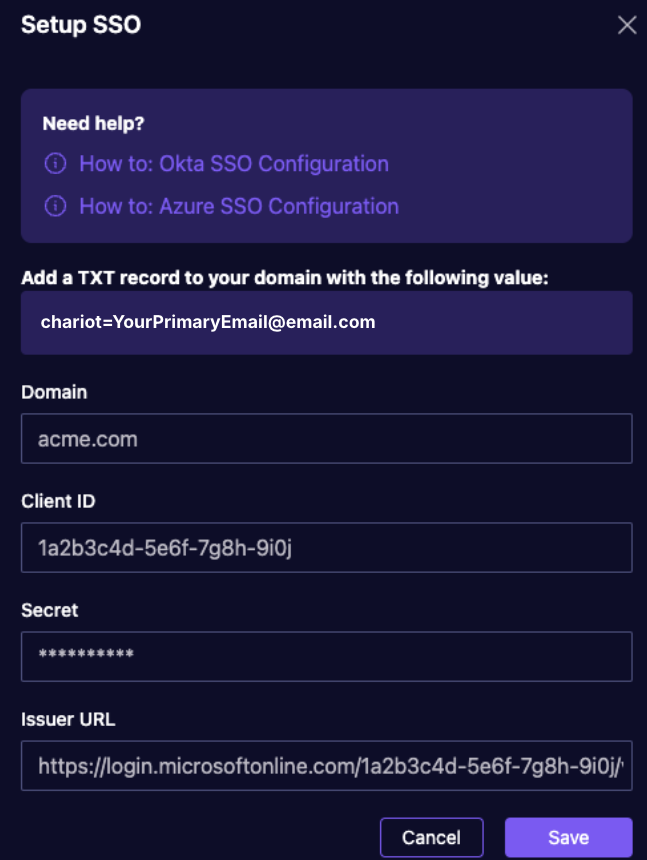Click the Add a TXT record instruction text

(x=285, y=278)
